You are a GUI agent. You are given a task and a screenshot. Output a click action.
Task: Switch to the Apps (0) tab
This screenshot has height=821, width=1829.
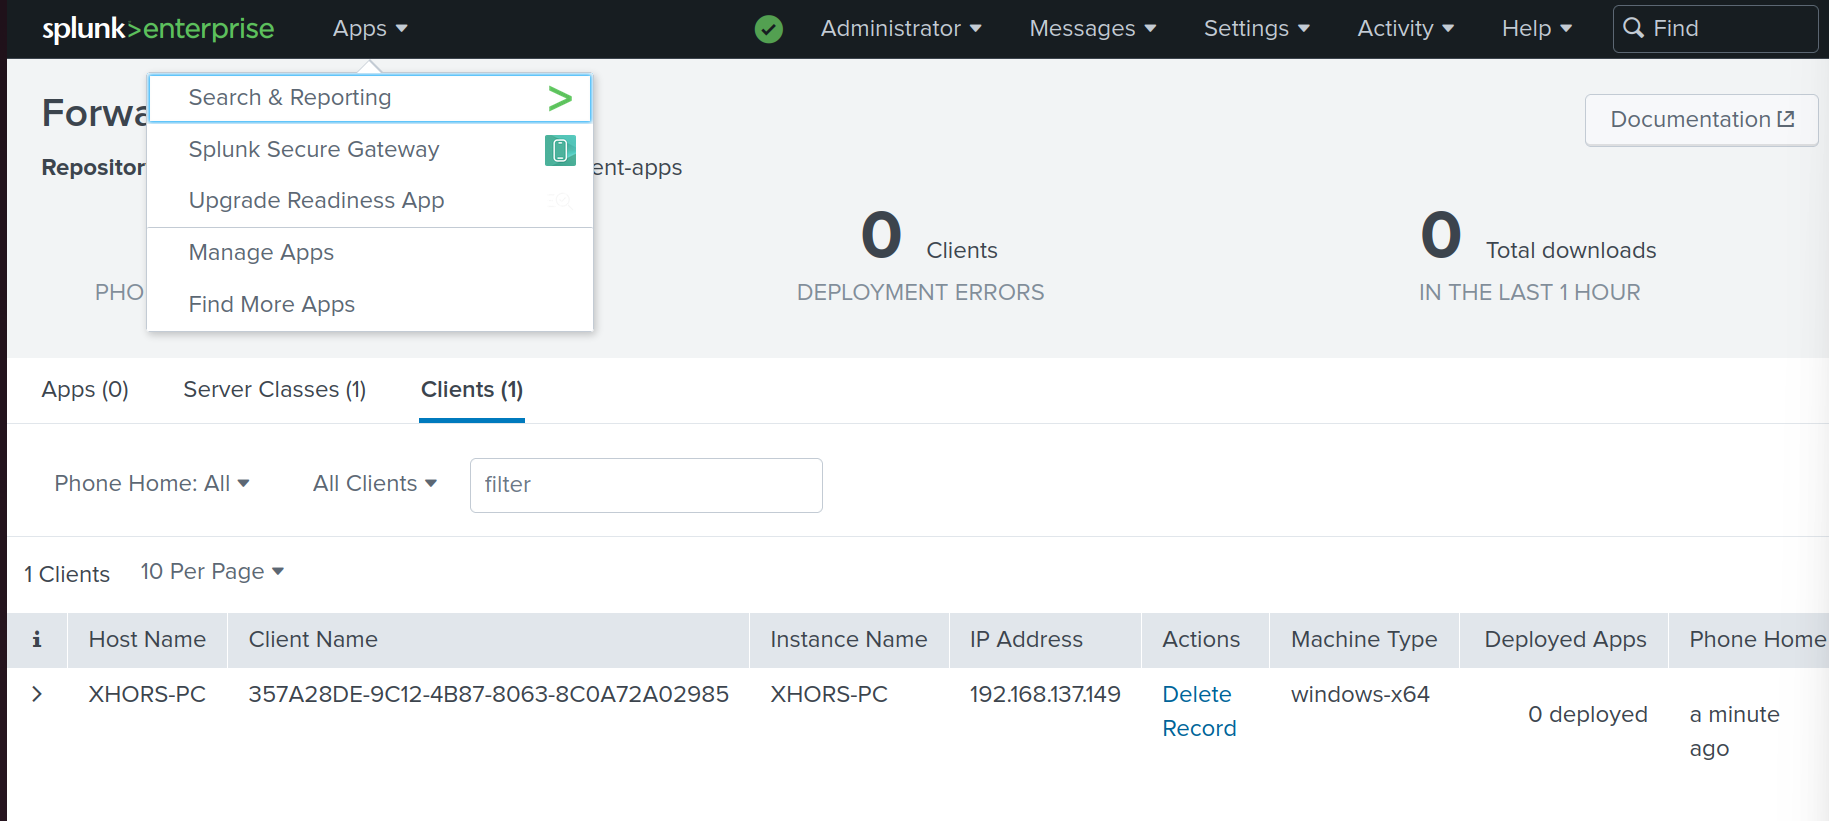pos(85,390)
